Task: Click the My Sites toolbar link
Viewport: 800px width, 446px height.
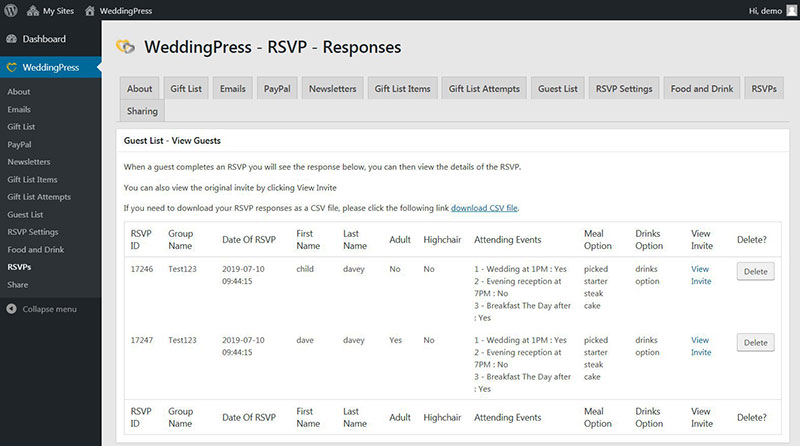Action: pyautogui.click(x=58, y=11)
